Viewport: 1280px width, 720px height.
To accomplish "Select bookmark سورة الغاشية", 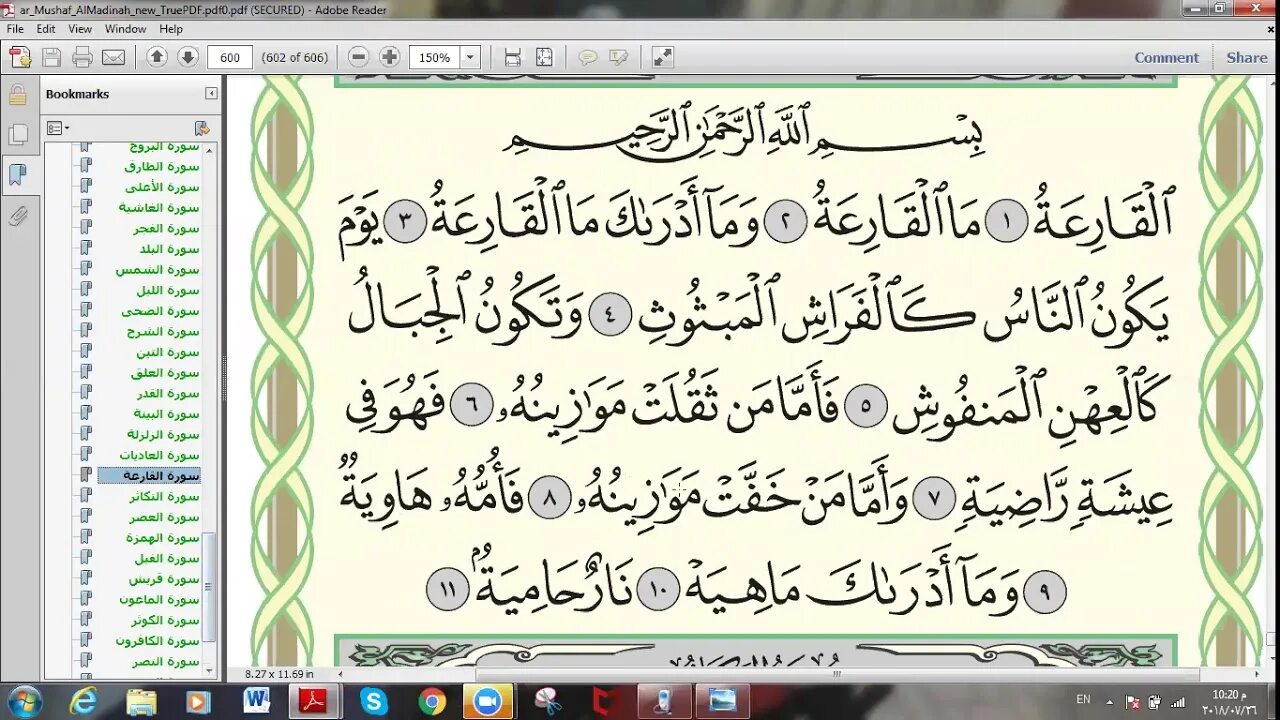I will (159, 208).
